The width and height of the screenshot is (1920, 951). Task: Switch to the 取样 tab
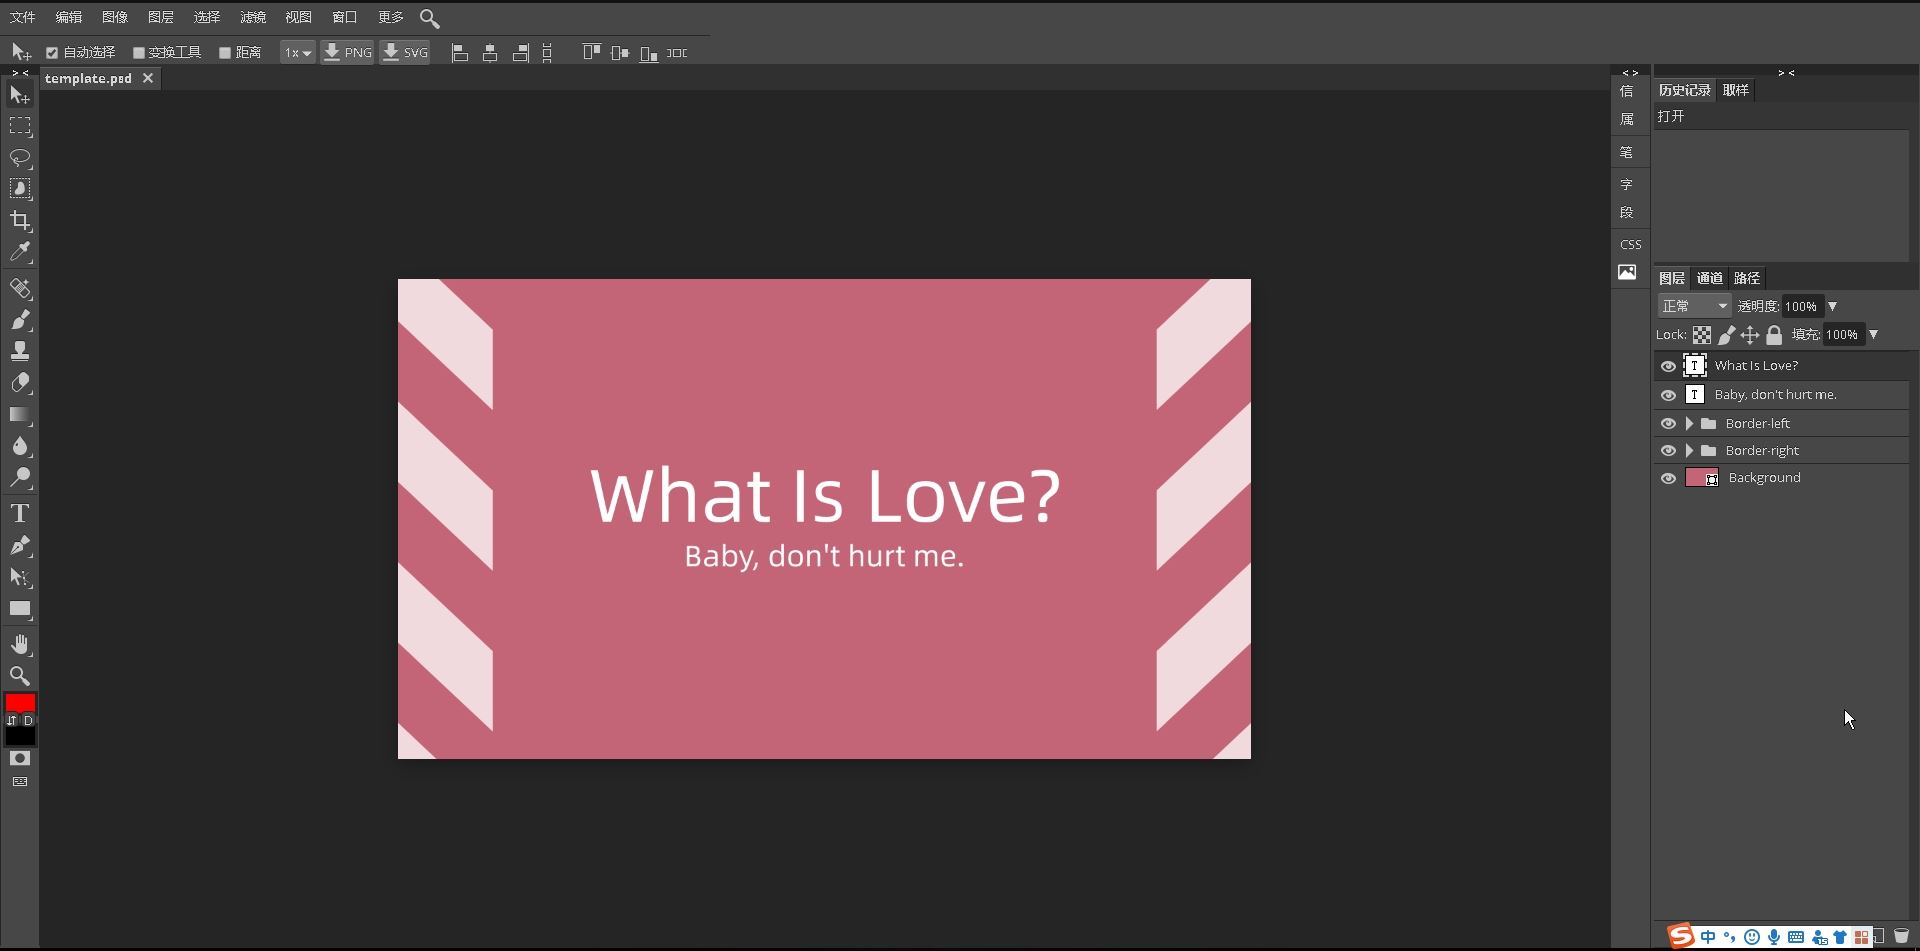coord(1736,90)
